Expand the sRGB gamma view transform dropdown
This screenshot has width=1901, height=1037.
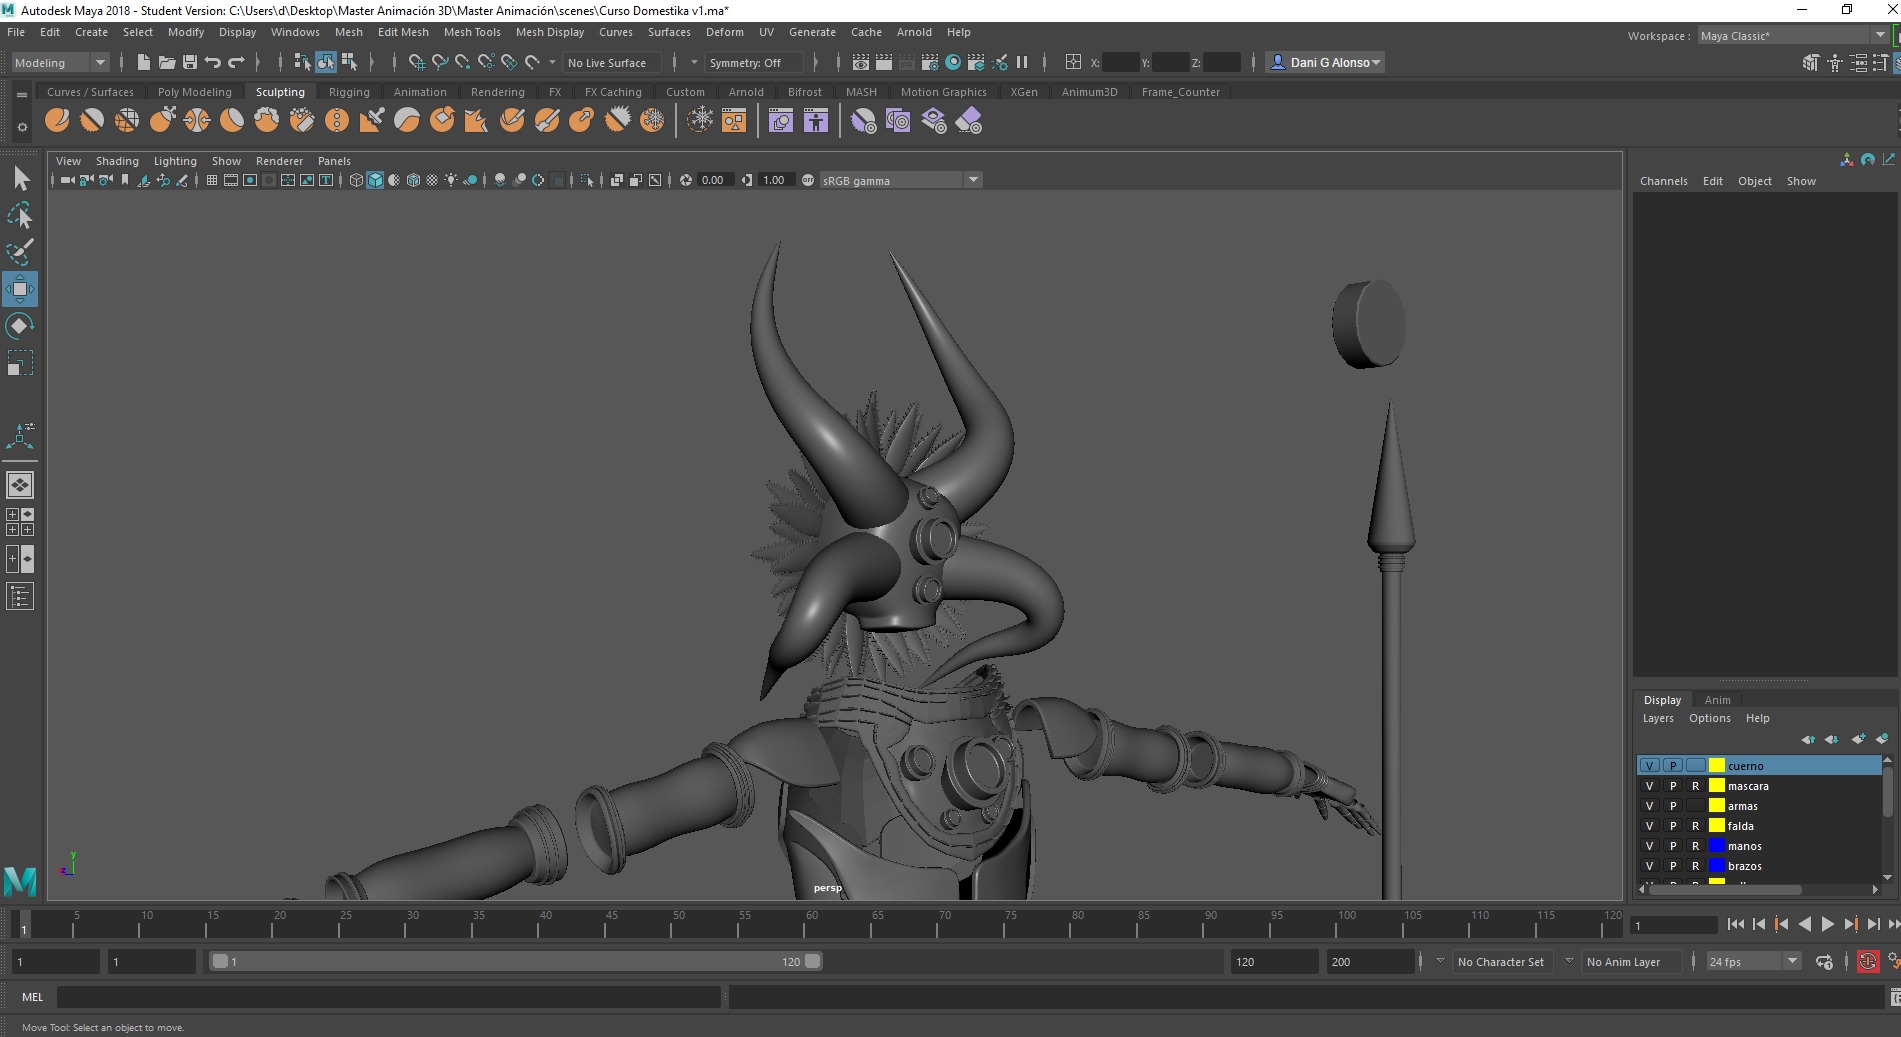[x=972, y=180]
